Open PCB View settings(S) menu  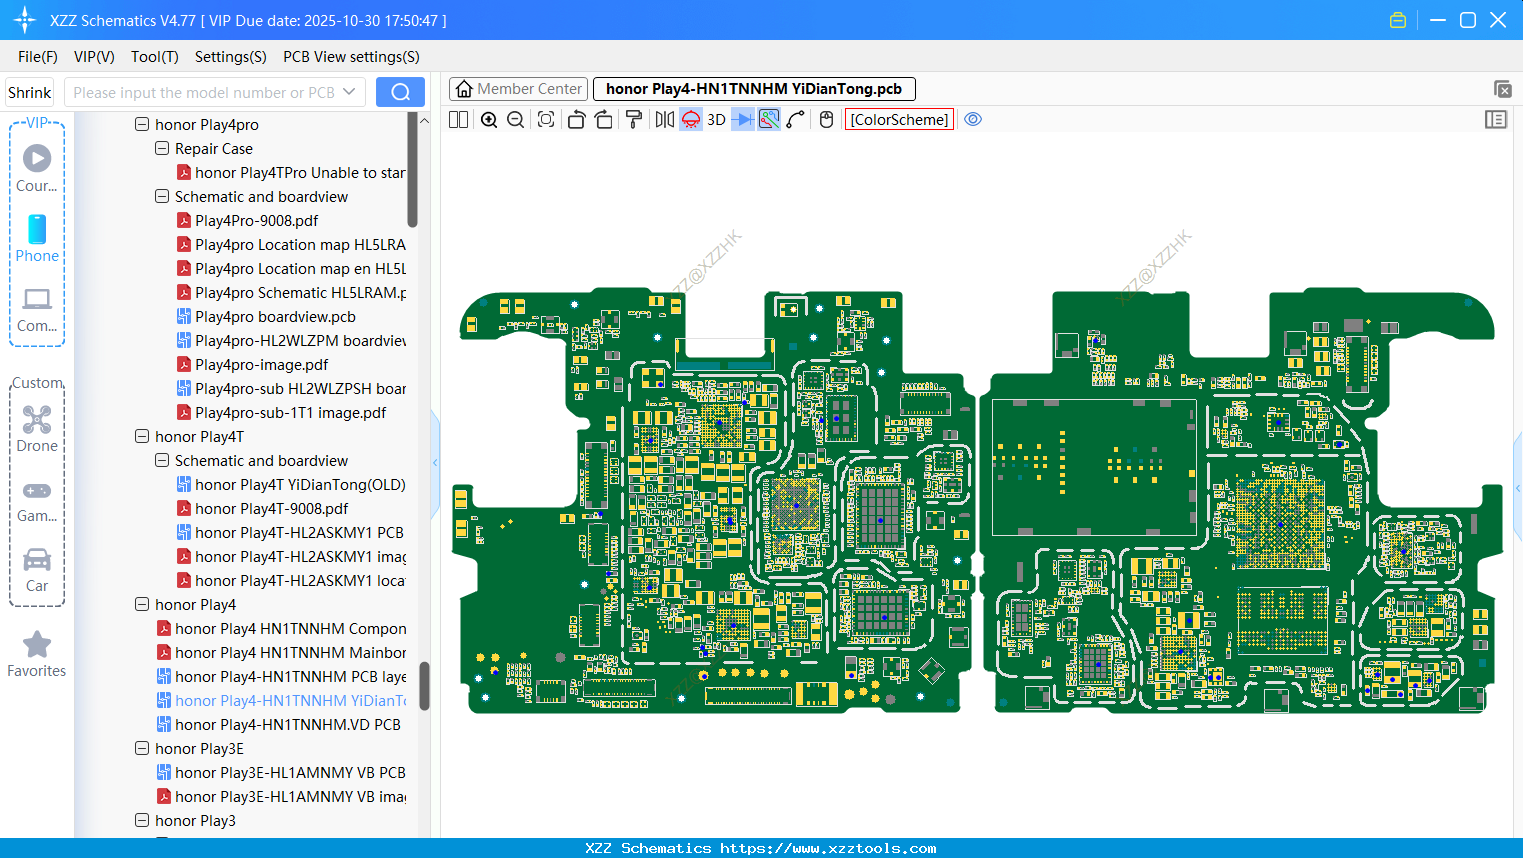[351, 57]
